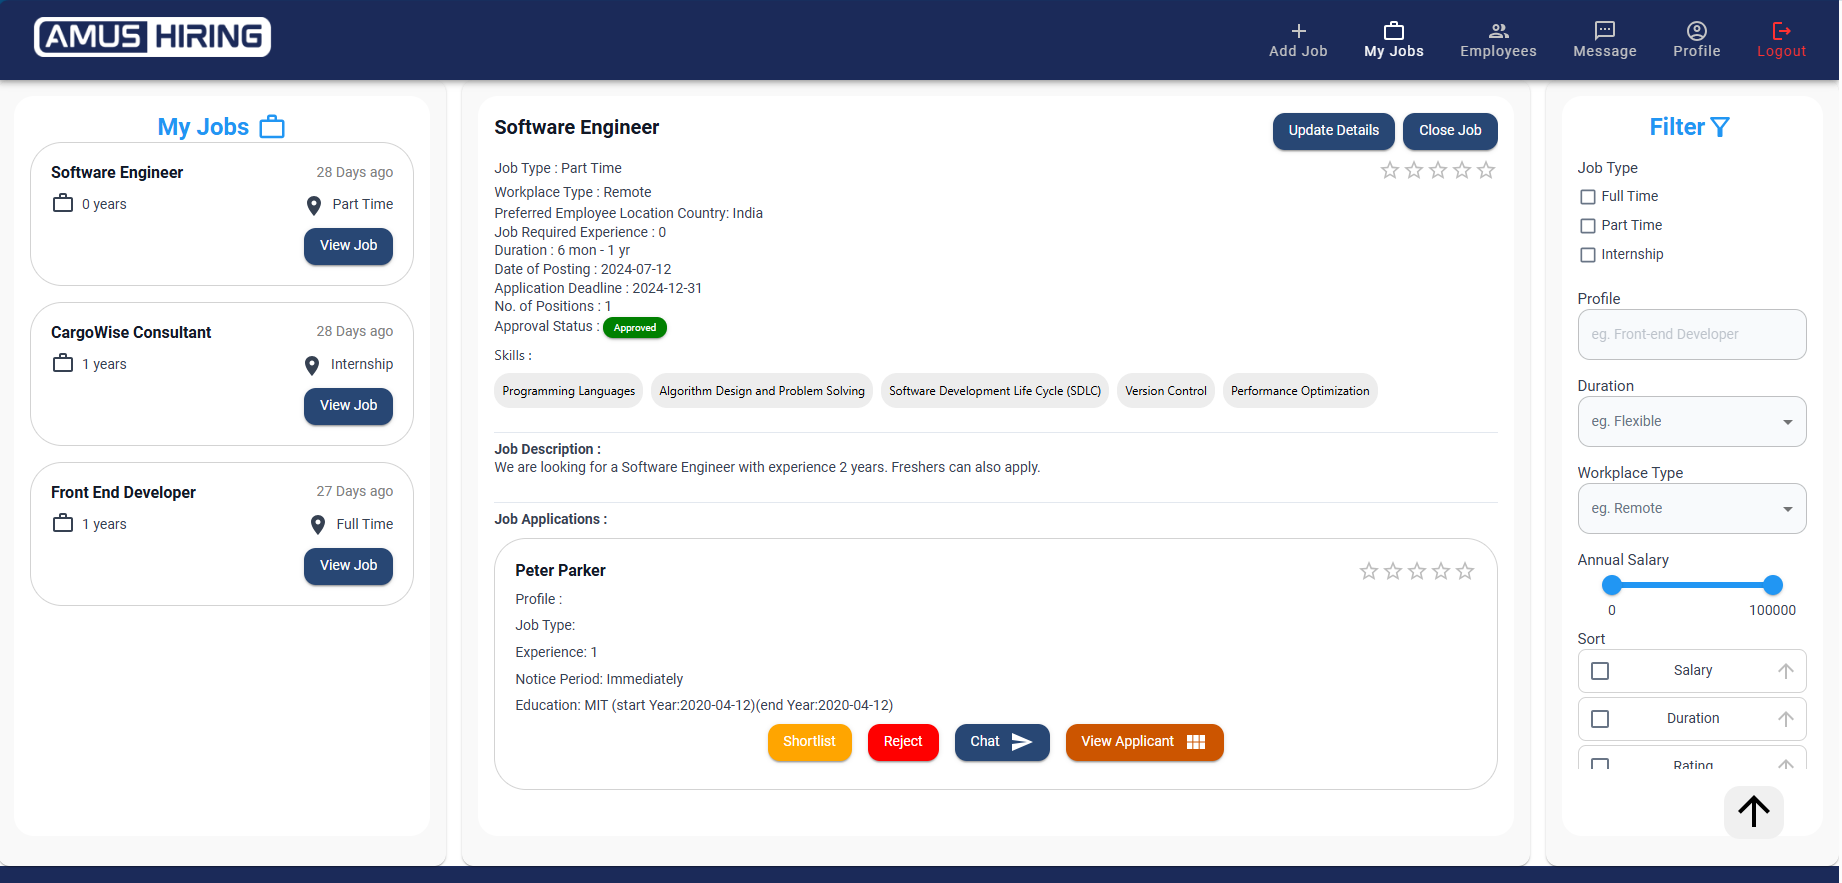Rate the job one star
The width and height of the screenshot is (1842, 883).
[x=1392, y=171]
